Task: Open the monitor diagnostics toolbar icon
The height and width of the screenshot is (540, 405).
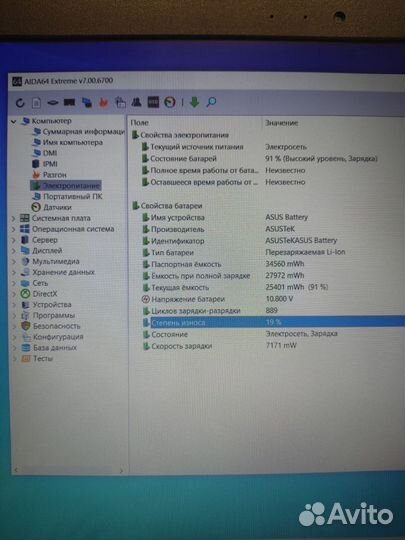Action: pyautogui.click(x=87, y=102)
